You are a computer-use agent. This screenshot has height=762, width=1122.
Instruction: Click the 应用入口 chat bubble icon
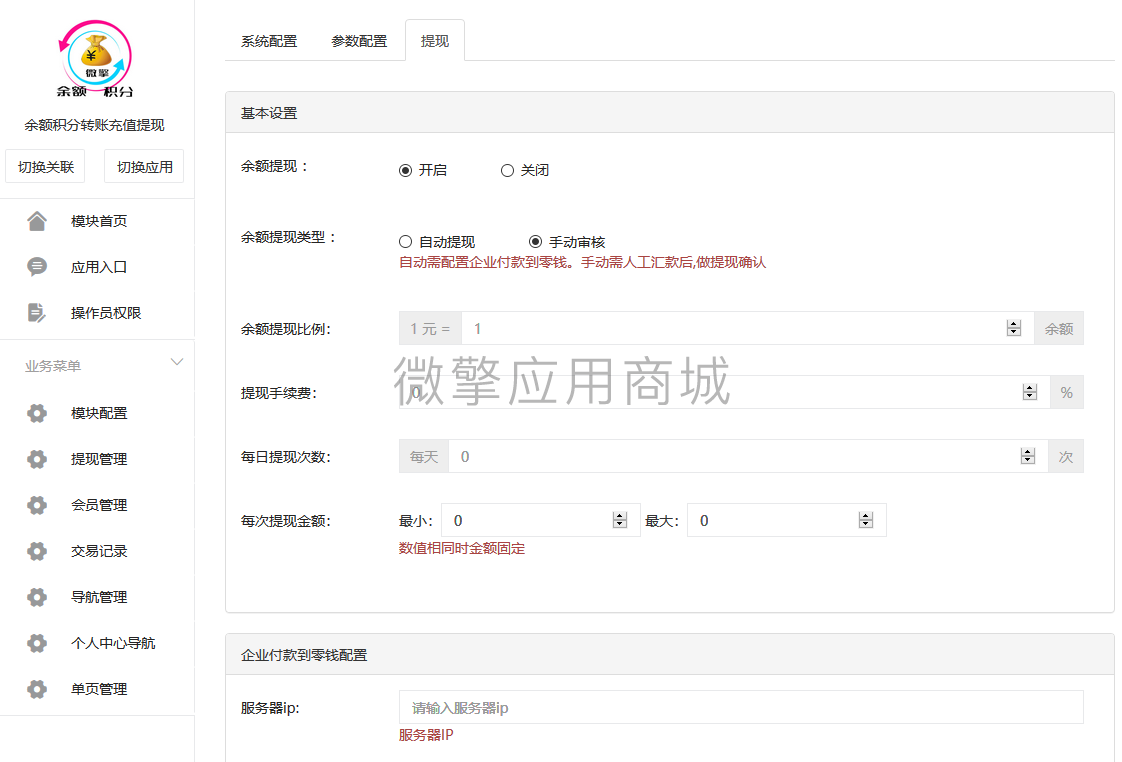[x=37, y=267]
